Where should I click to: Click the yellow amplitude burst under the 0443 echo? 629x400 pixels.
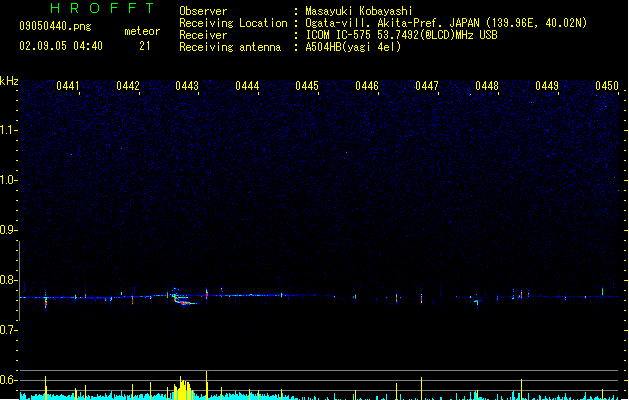click(183, 388)
